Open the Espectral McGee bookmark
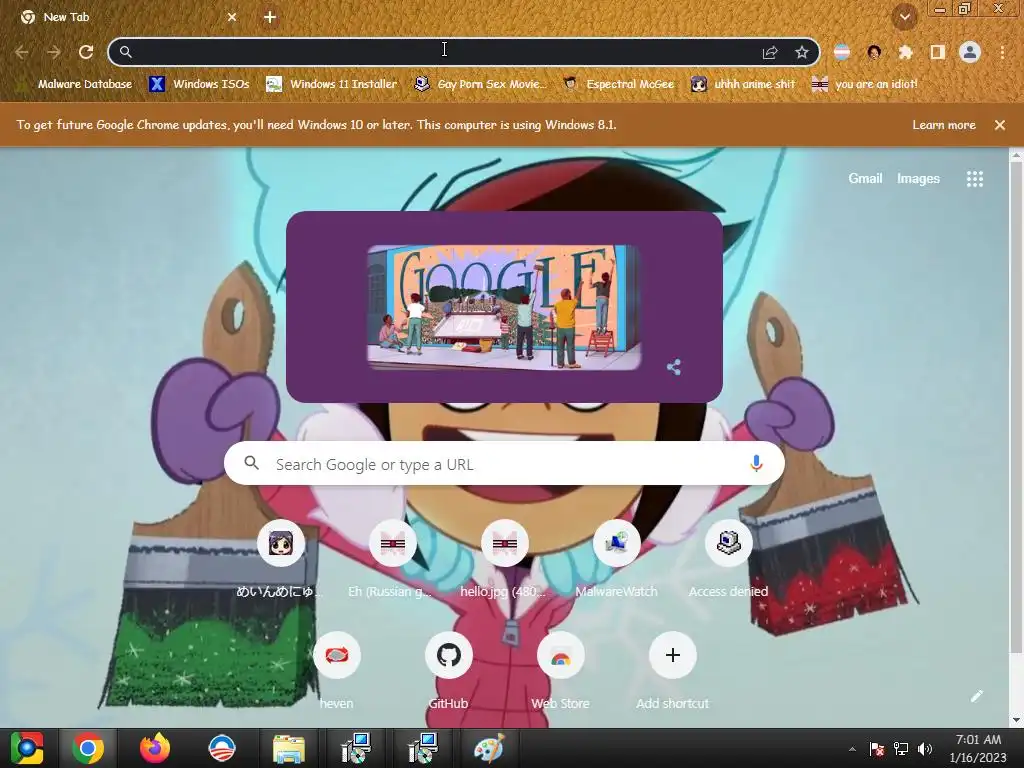Screen dimensions: 1024x768 click(618, 84)
